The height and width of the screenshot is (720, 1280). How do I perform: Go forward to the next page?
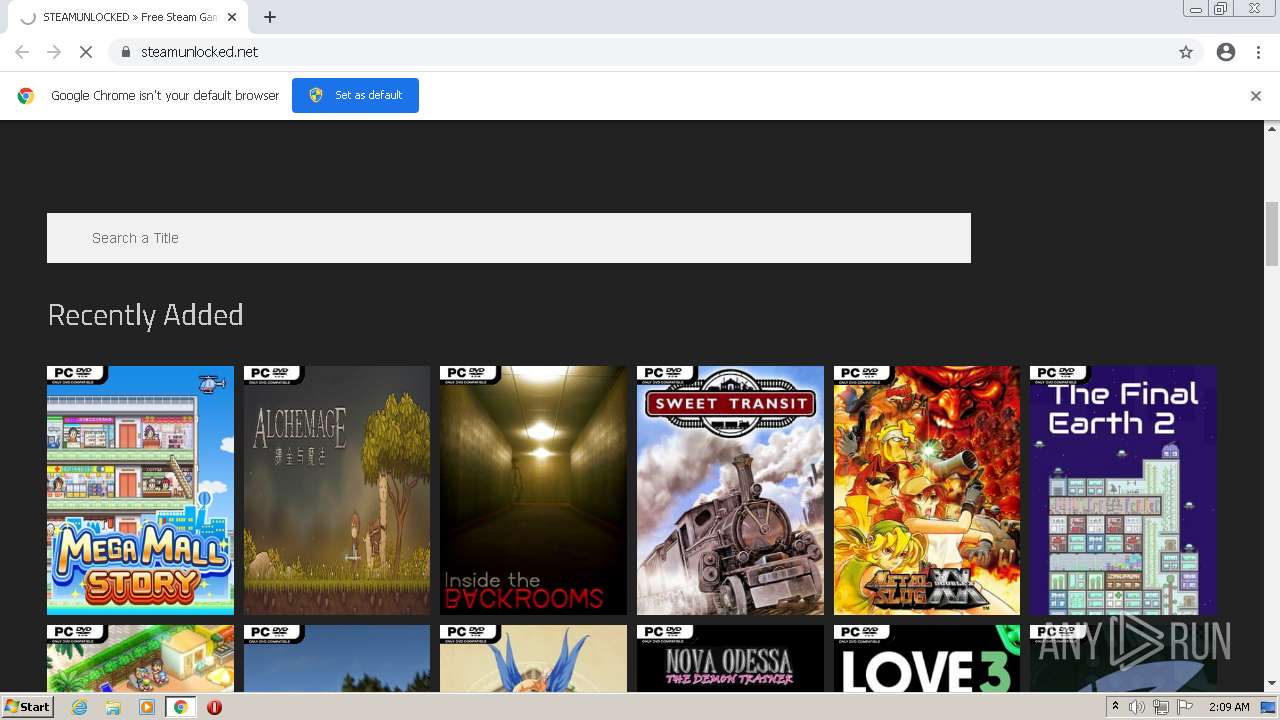[54, 52]
